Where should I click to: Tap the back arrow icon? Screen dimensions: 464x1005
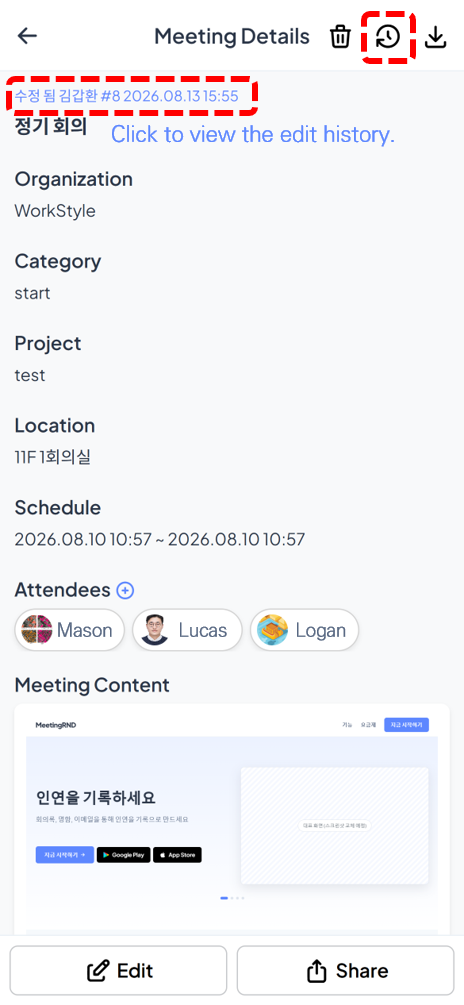tap(27, 37)
